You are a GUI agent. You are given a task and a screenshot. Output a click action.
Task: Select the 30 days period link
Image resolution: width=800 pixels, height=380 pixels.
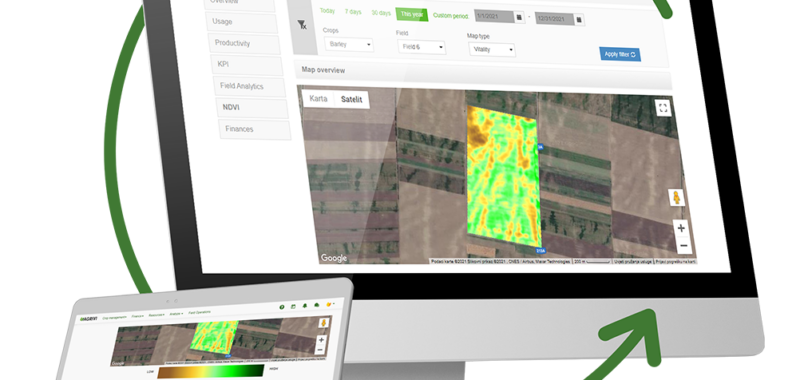(381, 13)
